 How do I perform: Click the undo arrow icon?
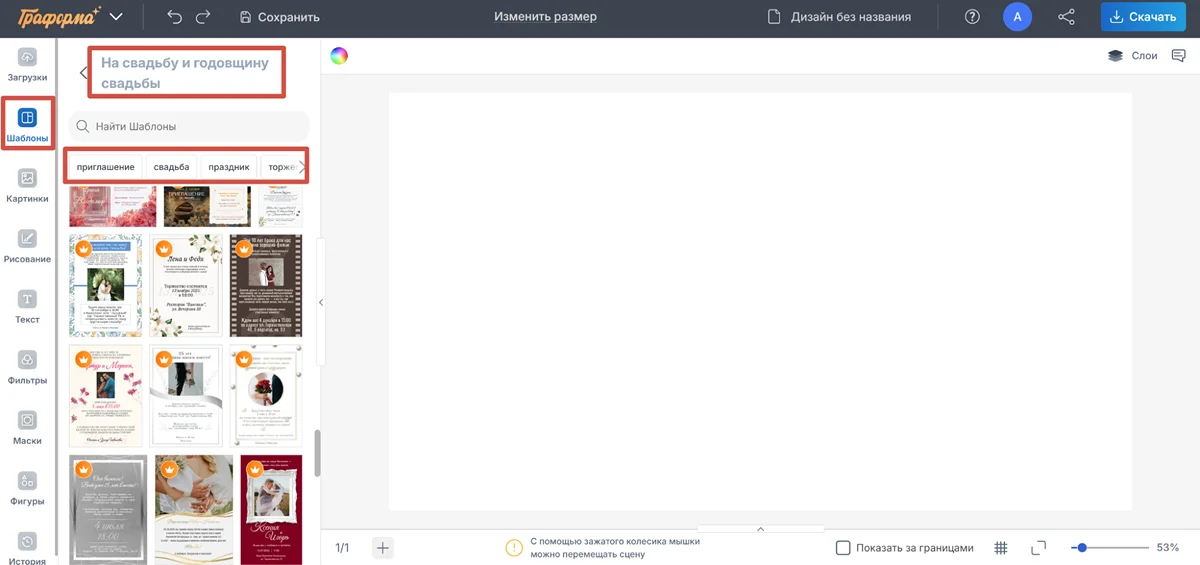point(175,17)
